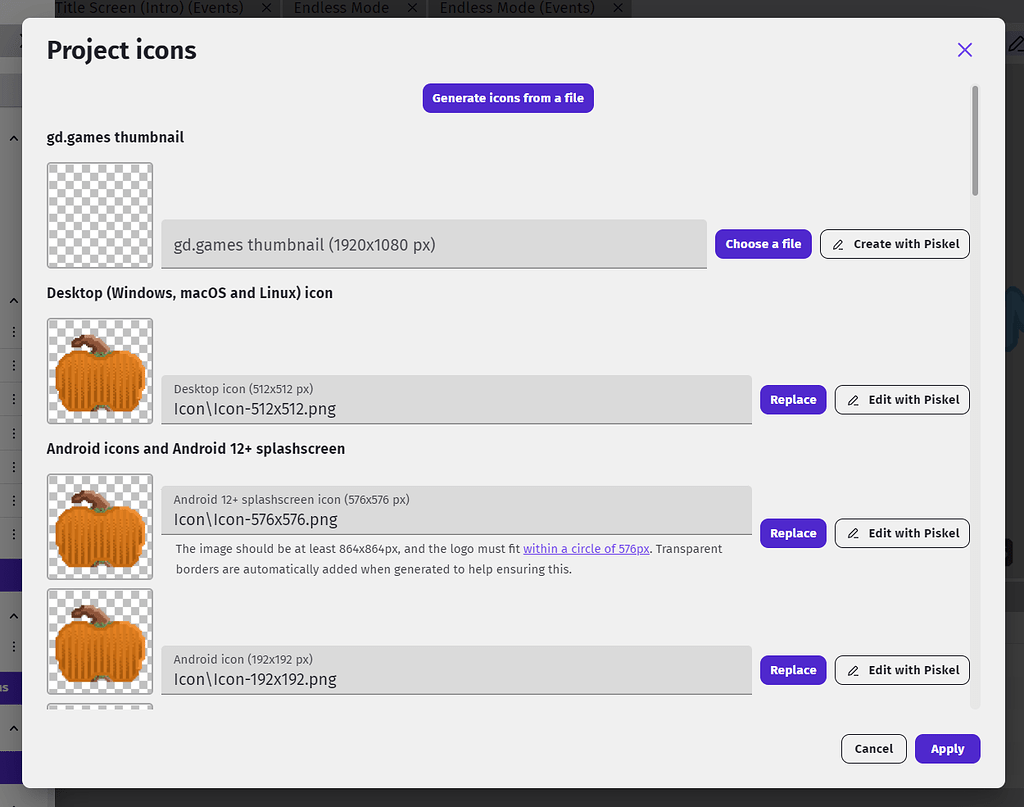The height and width of the screenshot is (807, 1024).
Task: Edit the Desktop icon with Piskel
Action: point(901,399)
